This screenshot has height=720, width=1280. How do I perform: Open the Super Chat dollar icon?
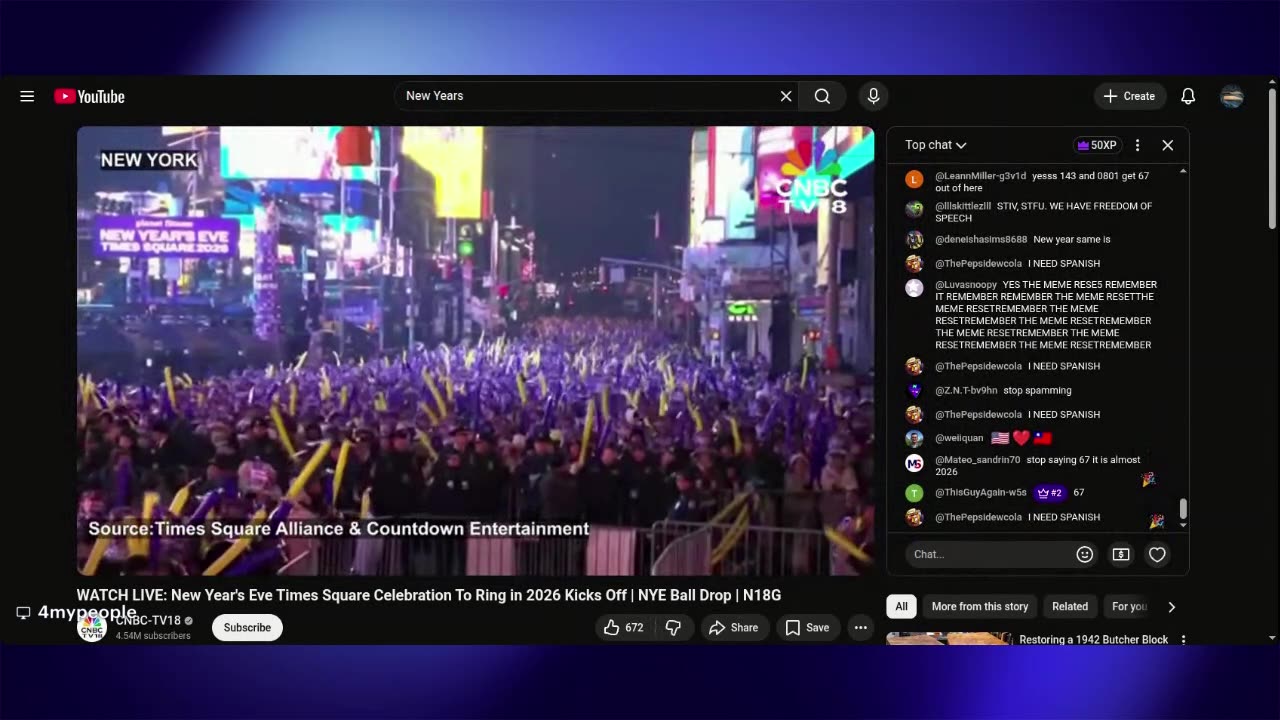click(x=1121, y=554)
